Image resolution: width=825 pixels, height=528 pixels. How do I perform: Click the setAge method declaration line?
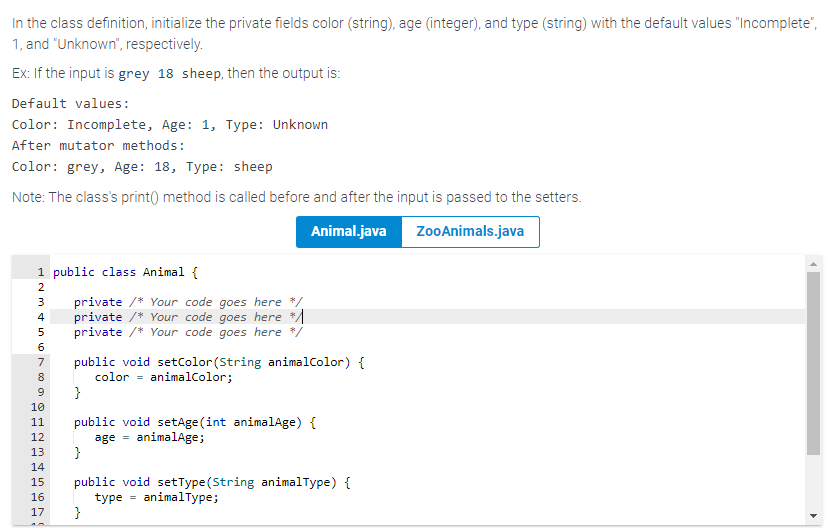(x=195, y=422)
